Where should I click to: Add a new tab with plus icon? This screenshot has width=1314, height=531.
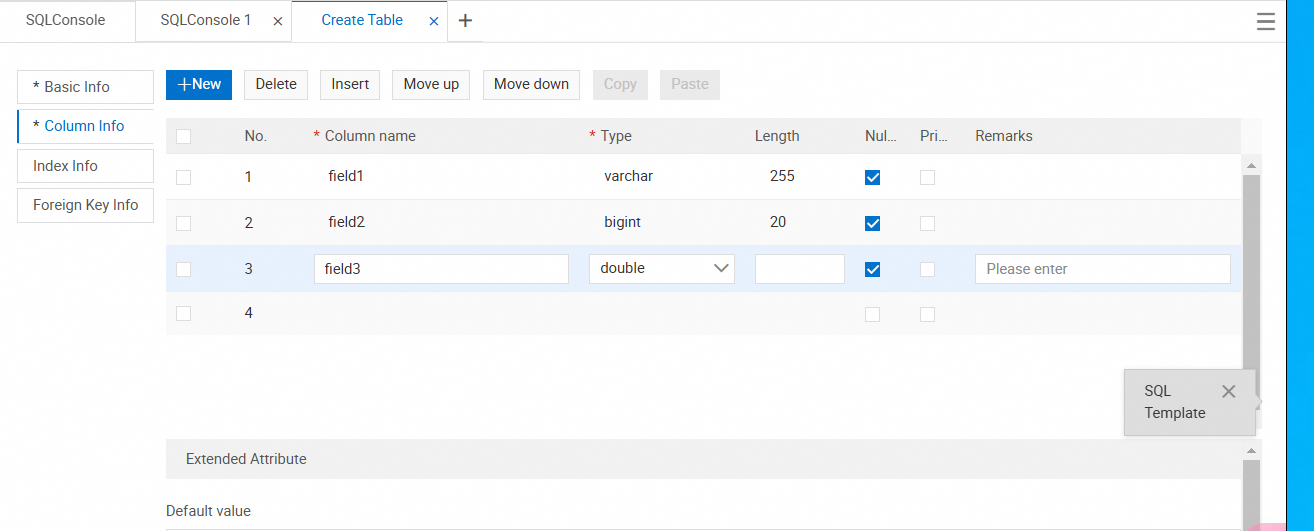click(465, 20)
